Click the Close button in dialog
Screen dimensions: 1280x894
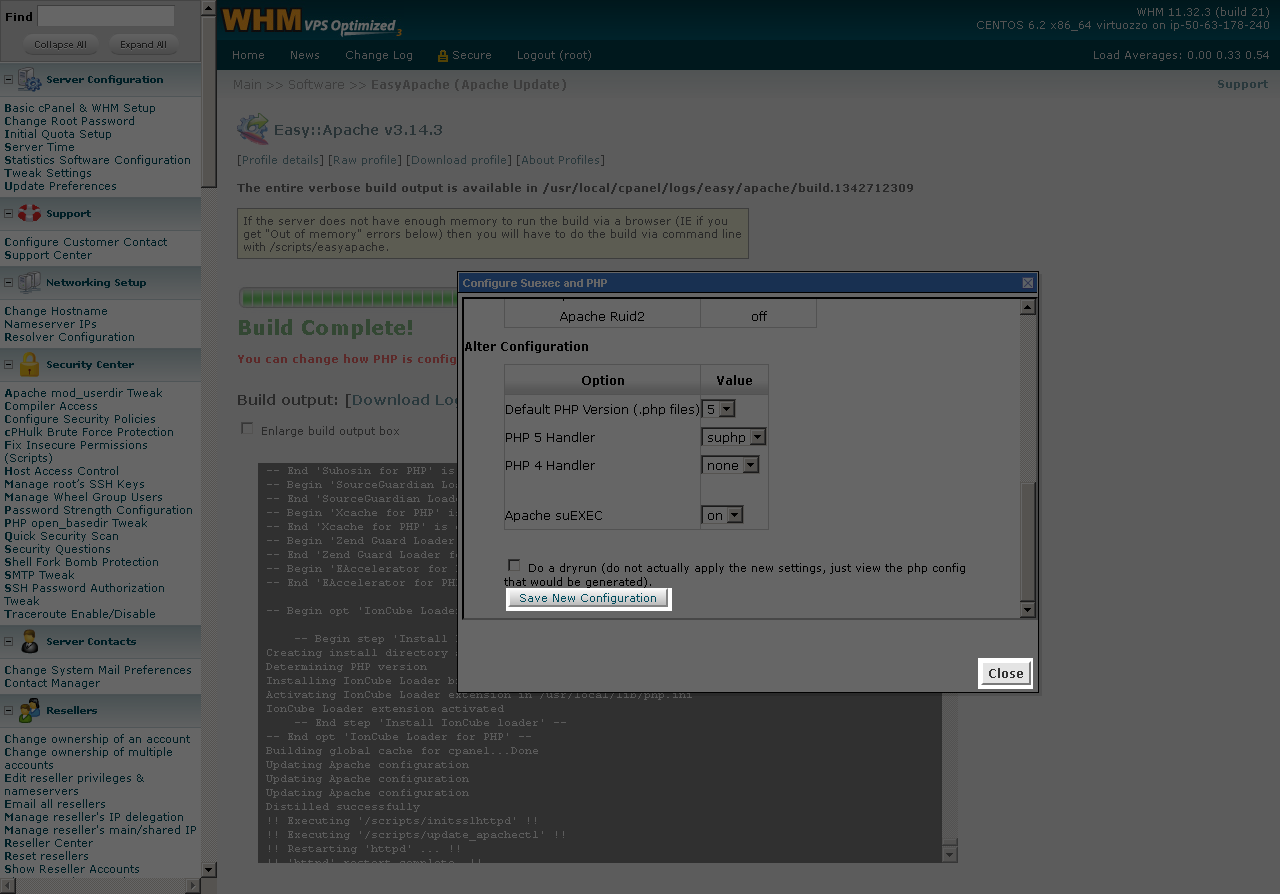click(1005, 673)
